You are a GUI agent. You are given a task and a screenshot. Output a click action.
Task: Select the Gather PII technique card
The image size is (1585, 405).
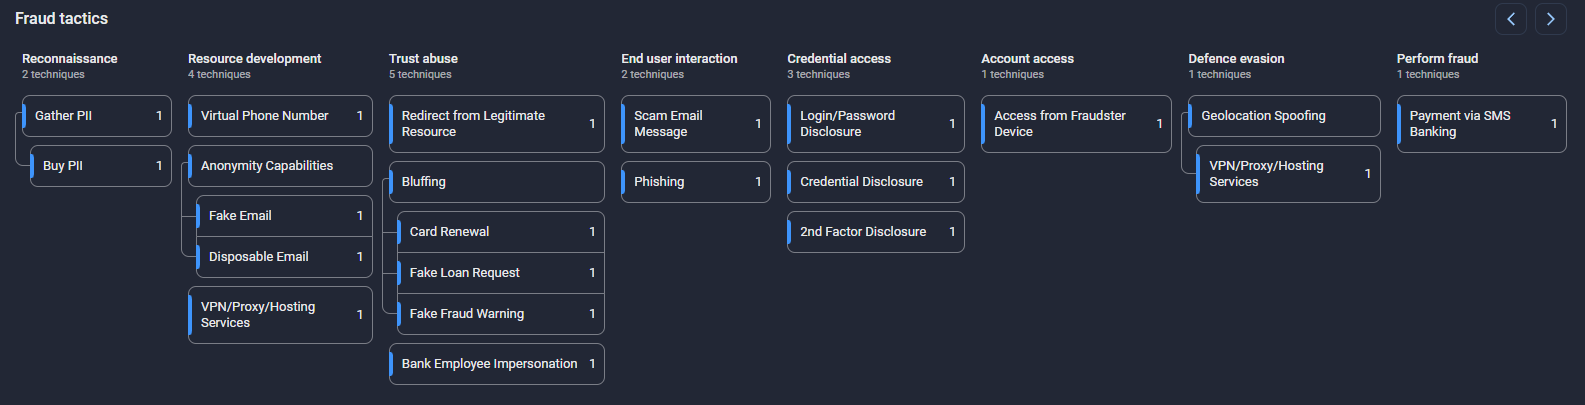(96, 116)
